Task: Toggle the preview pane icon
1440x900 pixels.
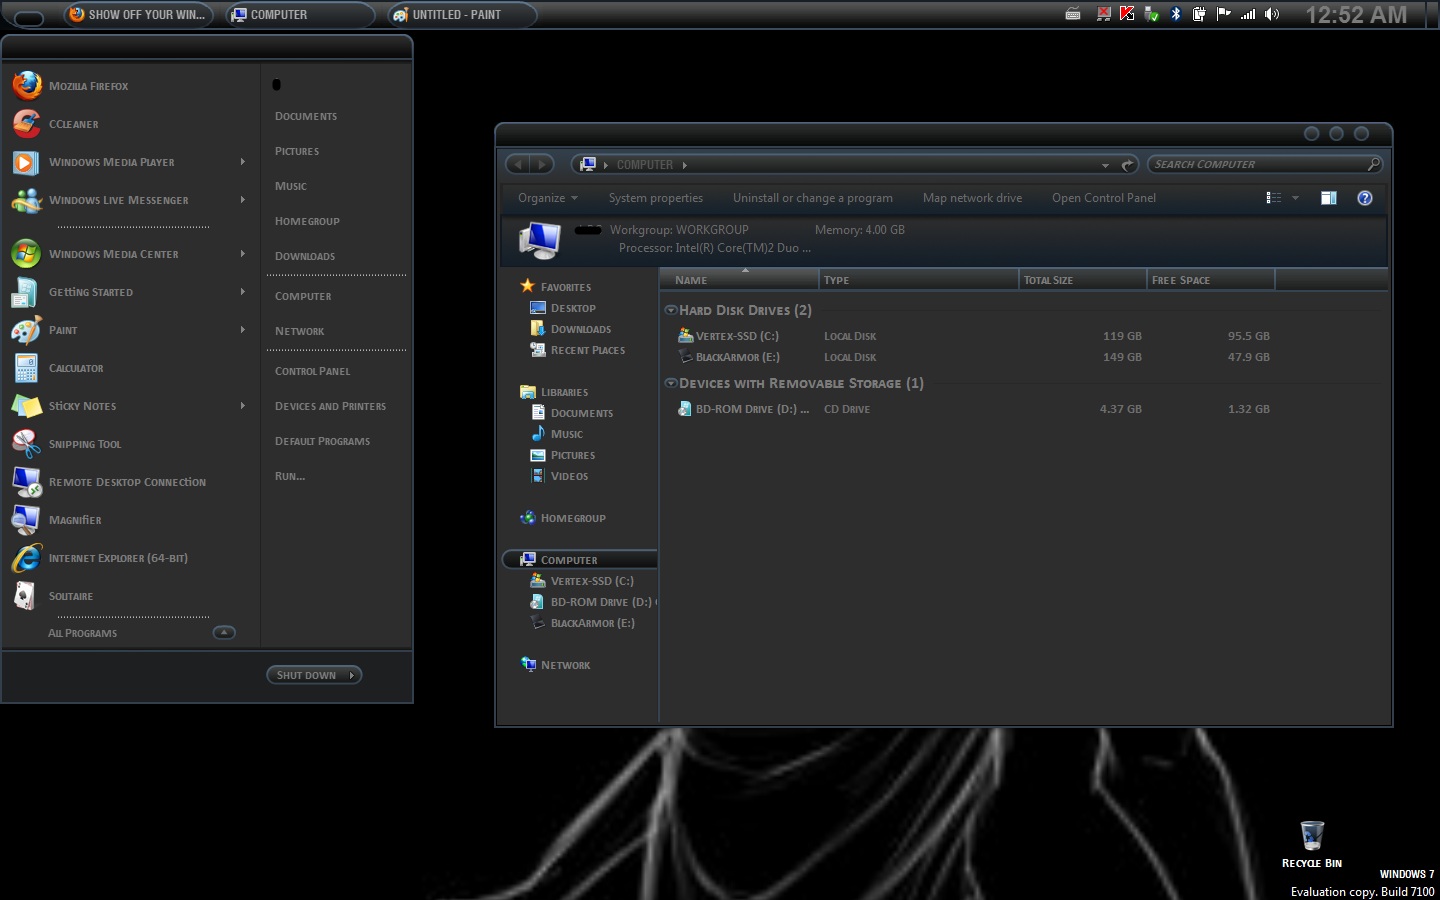Action: pyautogui.click(x=1329, y=198)
